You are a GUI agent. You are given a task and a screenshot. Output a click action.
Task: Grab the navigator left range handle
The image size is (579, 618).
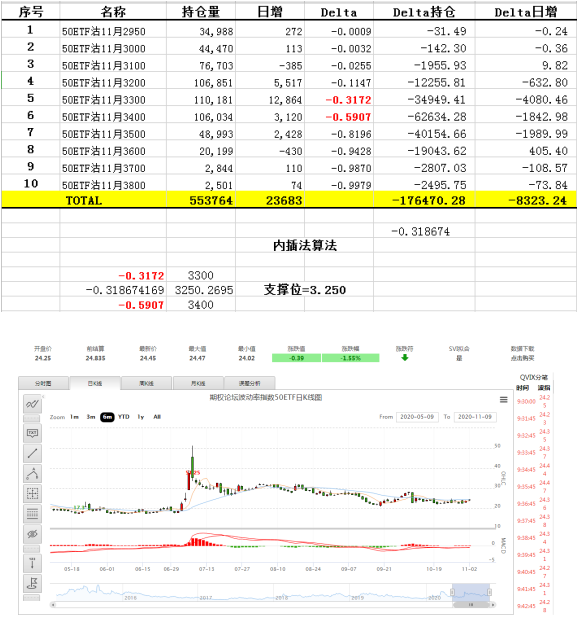452,592
